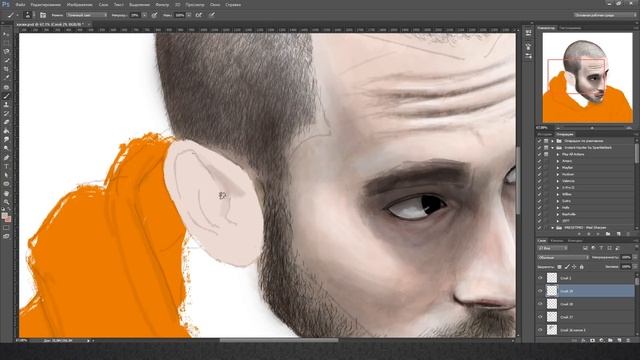This screenshot has width=640, height=360.
Task: Select the Move tool
Action: pos(6,34)
